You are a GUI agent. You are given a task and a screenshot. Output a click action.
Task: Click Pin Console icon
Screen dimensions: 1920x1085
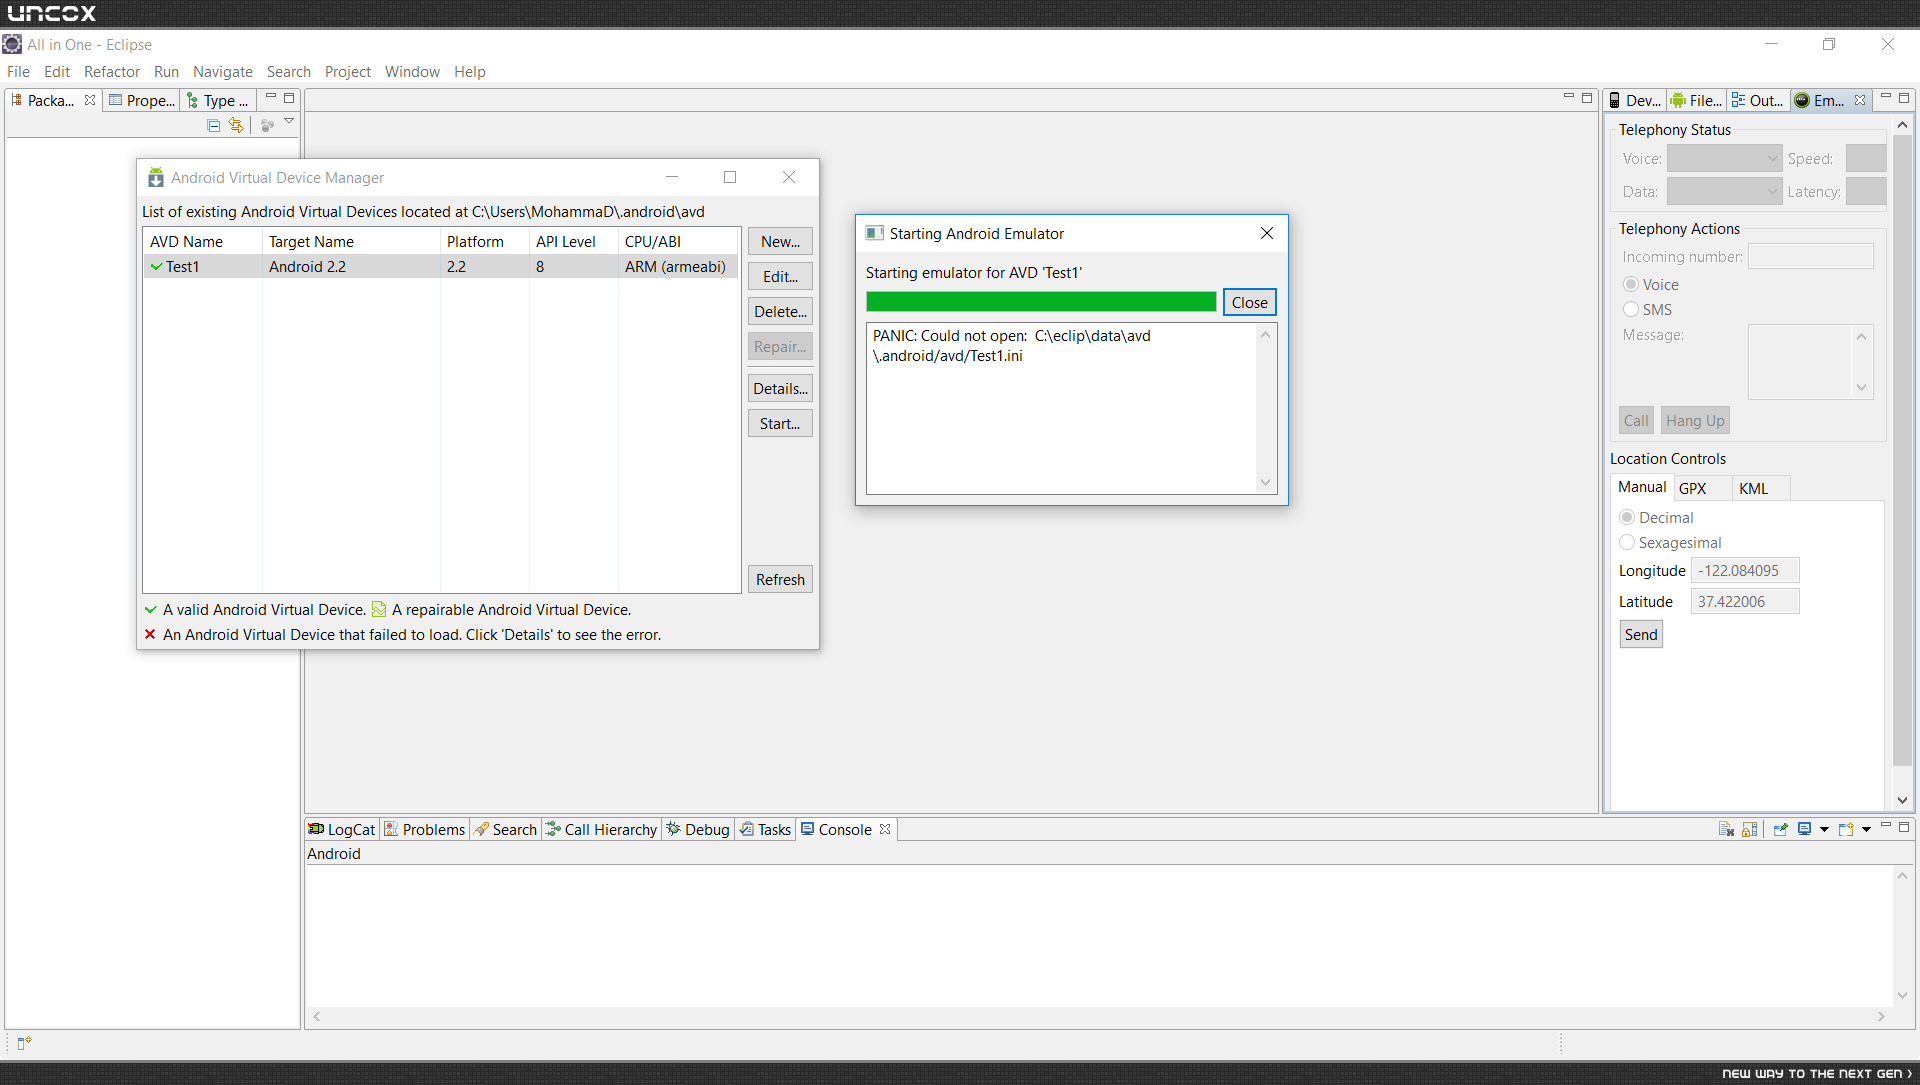[x=1781, y=829]
